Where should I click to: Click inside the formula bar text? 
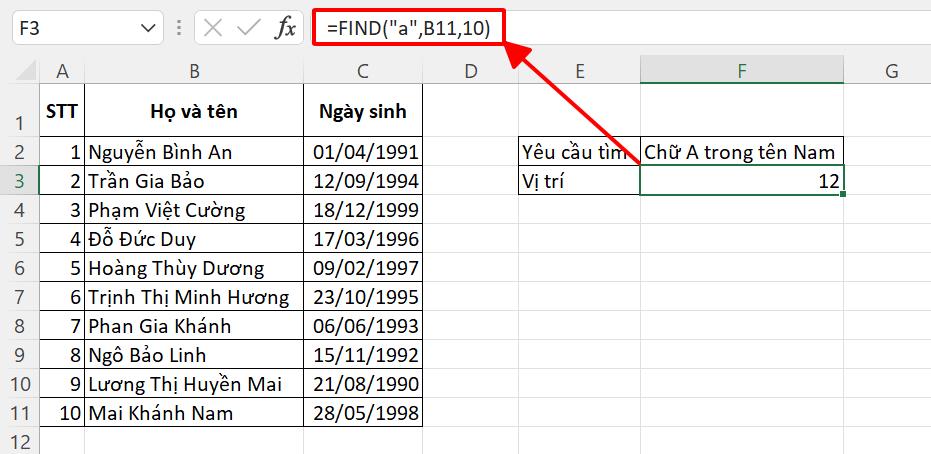pos(408,28)
